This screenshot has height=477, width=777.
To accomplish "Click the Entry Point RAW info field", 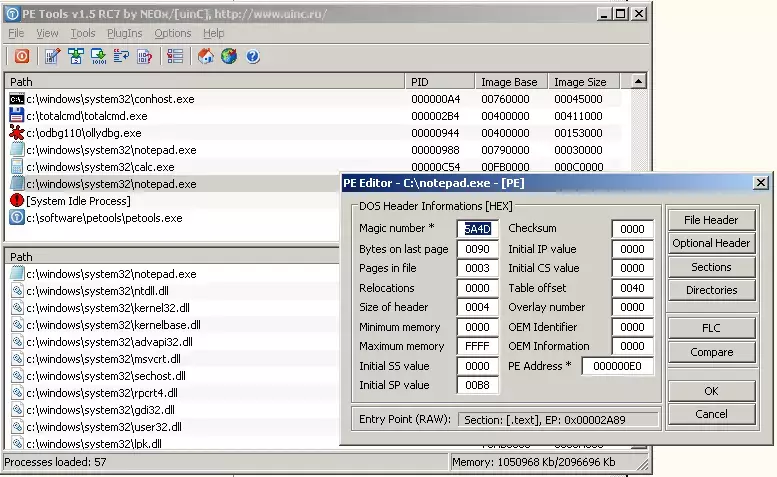I will pos(558,420).
